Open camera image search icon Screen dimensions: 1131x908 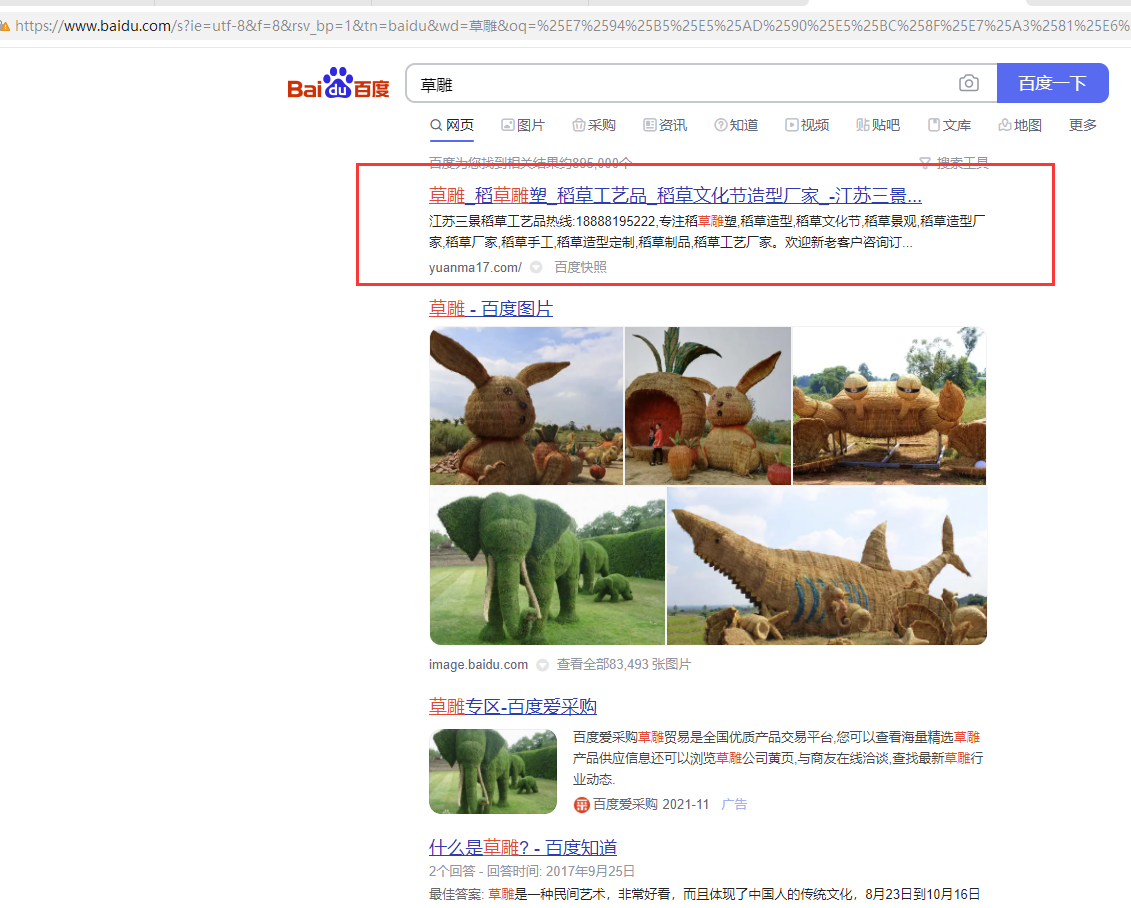pos(969,84)
